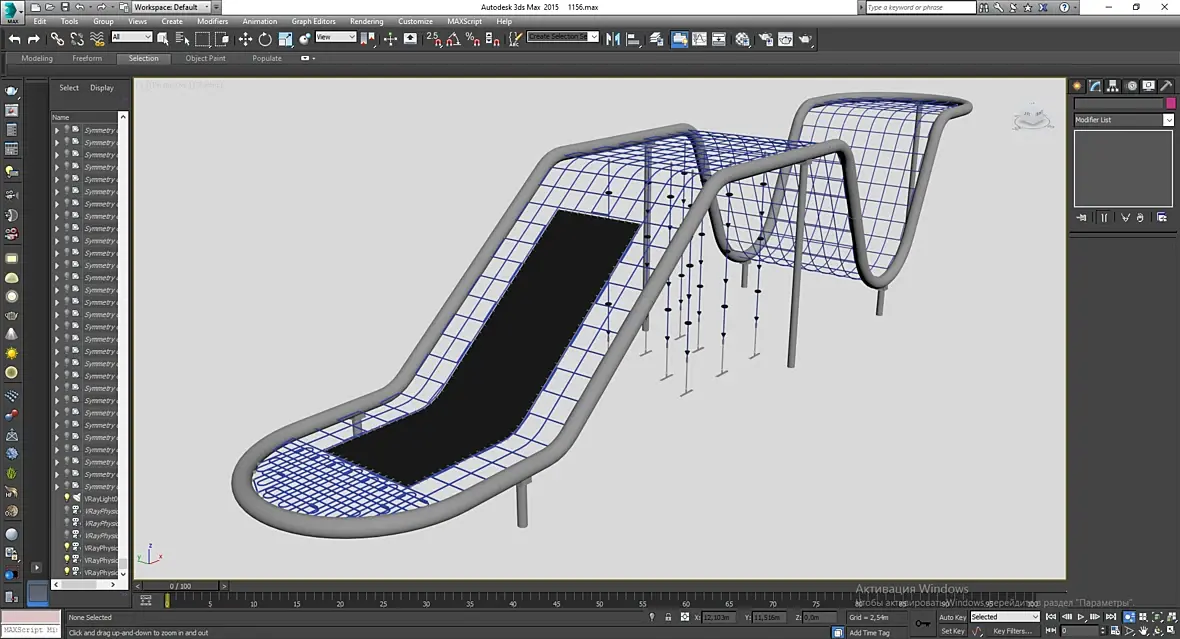Click the Undo arrow in main toolbar
This screenshot has width=1180, height=639.
14,39
